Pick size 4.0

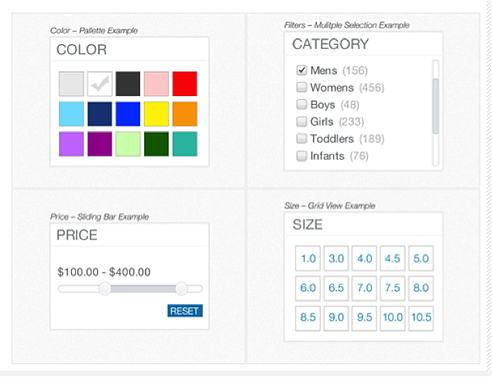(x=364, y=258)
